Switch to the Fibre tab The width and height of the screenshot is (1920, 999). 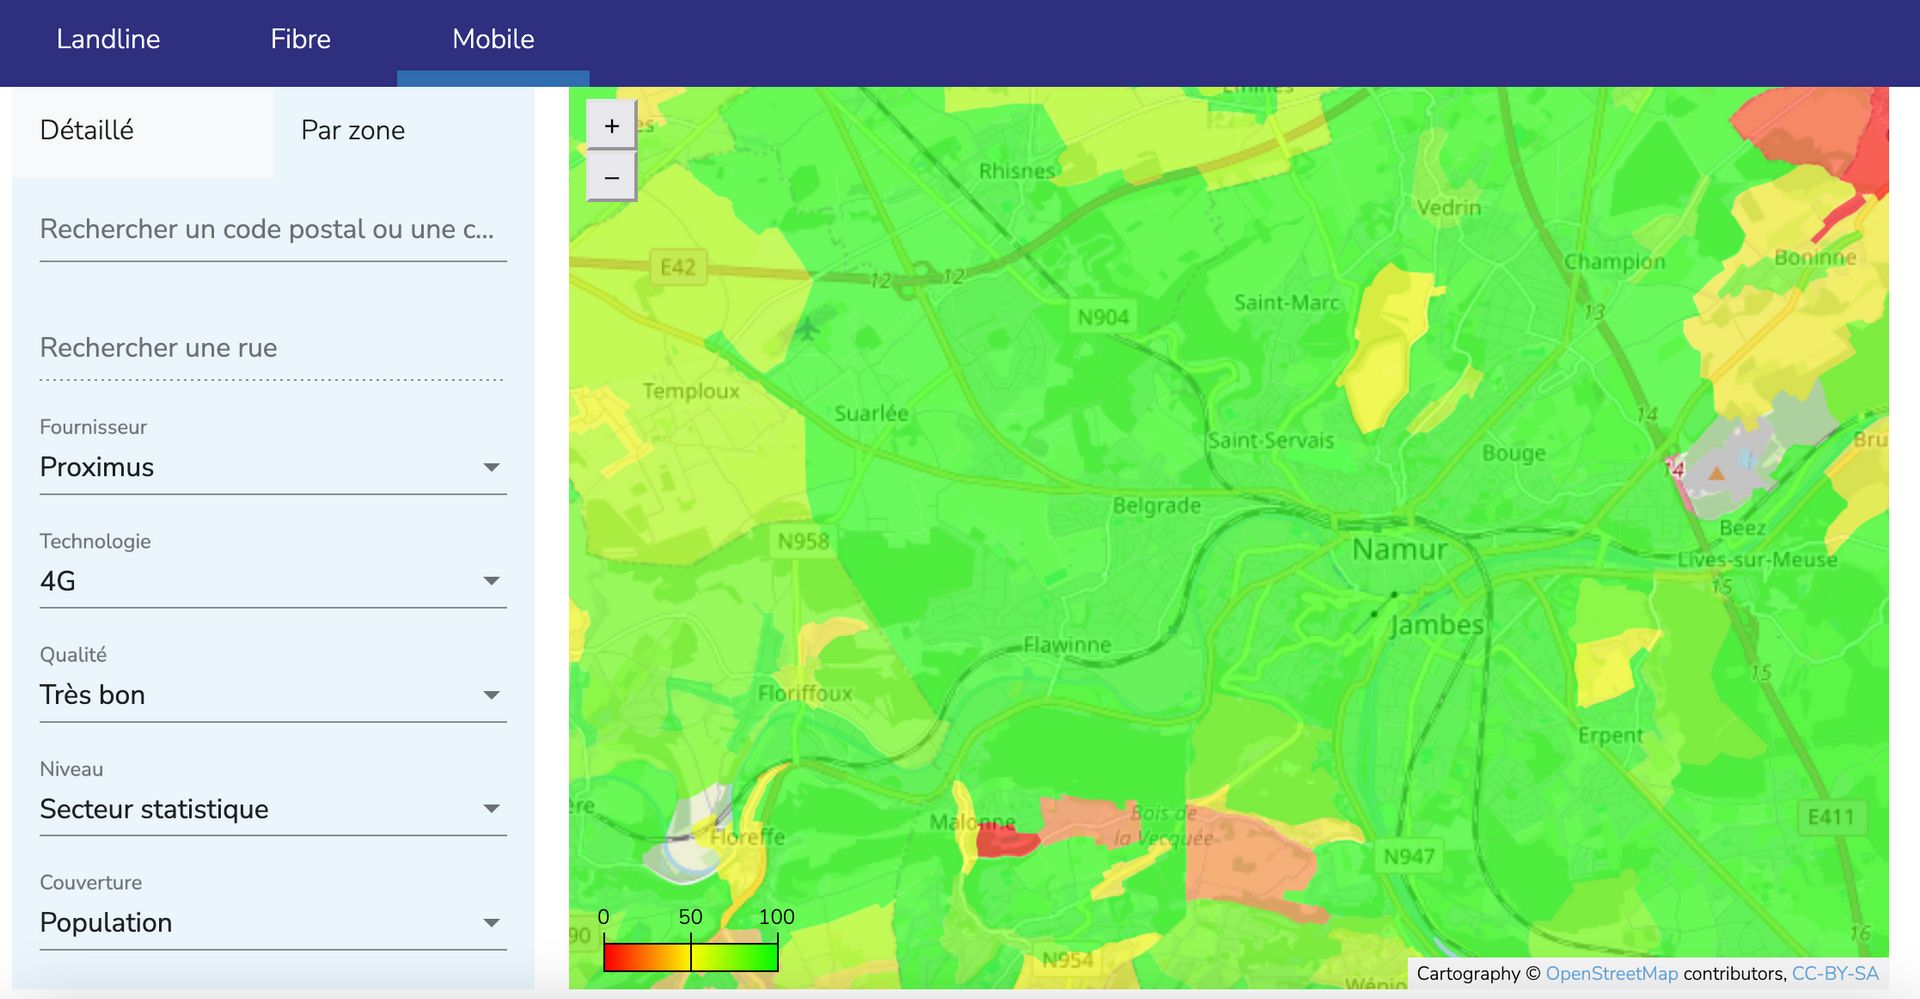pos(300,39)
